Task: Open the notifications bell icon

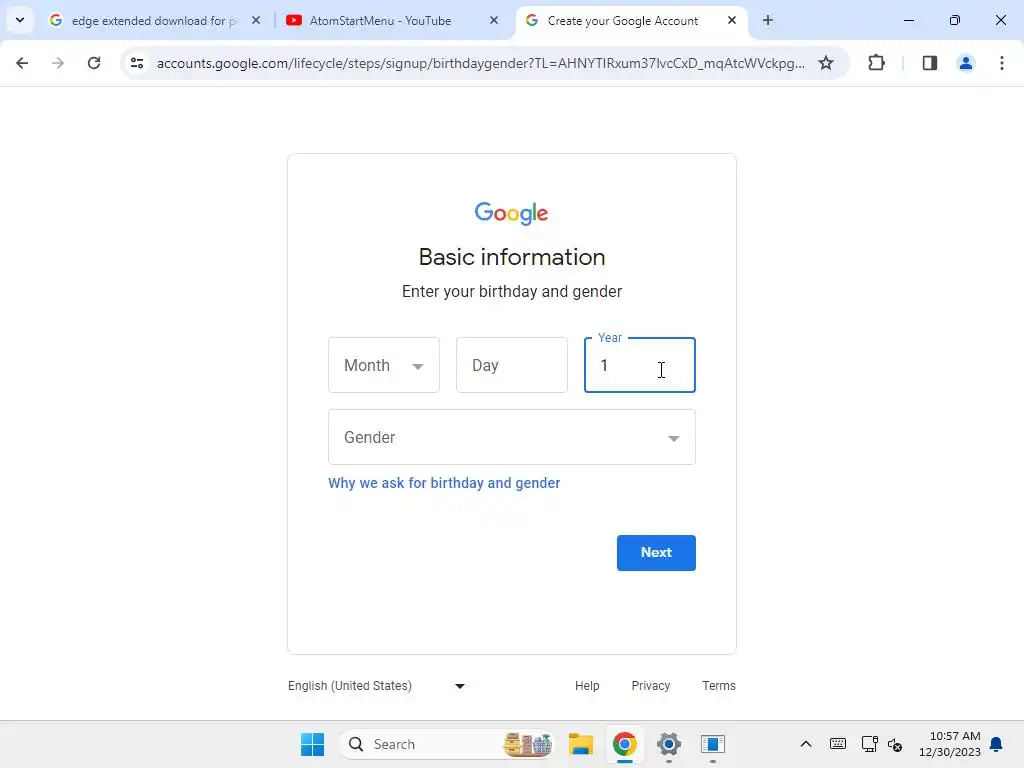Action: pyautogui.click(x=996, y=744)
